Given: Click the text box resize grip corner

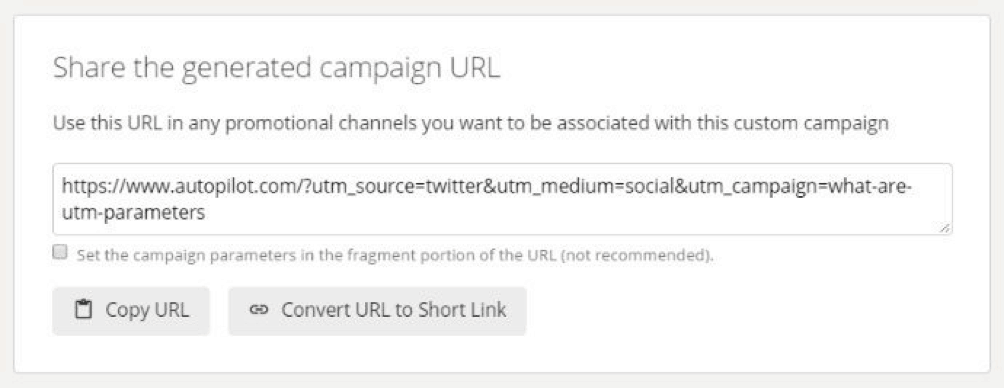Looking at the screenshot, I should click(x=946, y=228).
